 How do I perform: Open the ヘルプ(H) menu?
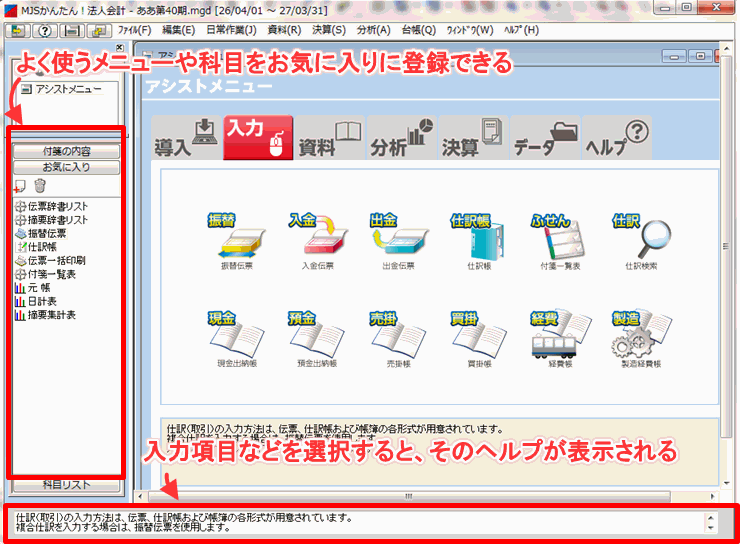pos(521,30)
